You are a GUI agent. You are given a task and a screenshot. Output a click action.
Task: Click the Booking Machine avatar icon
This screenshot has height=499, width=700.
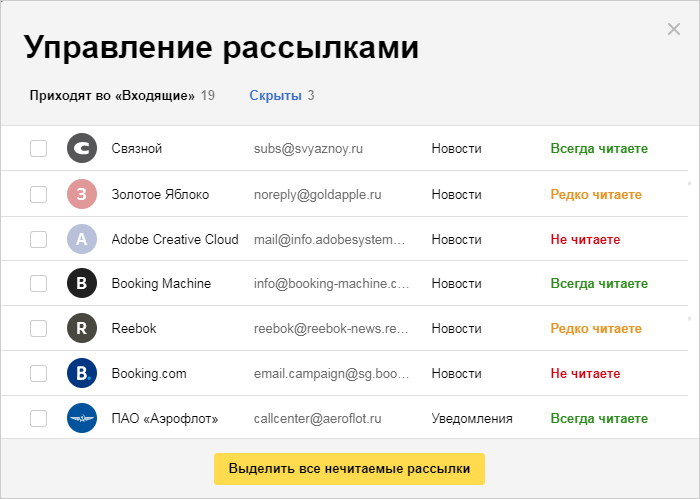(82, 283)
